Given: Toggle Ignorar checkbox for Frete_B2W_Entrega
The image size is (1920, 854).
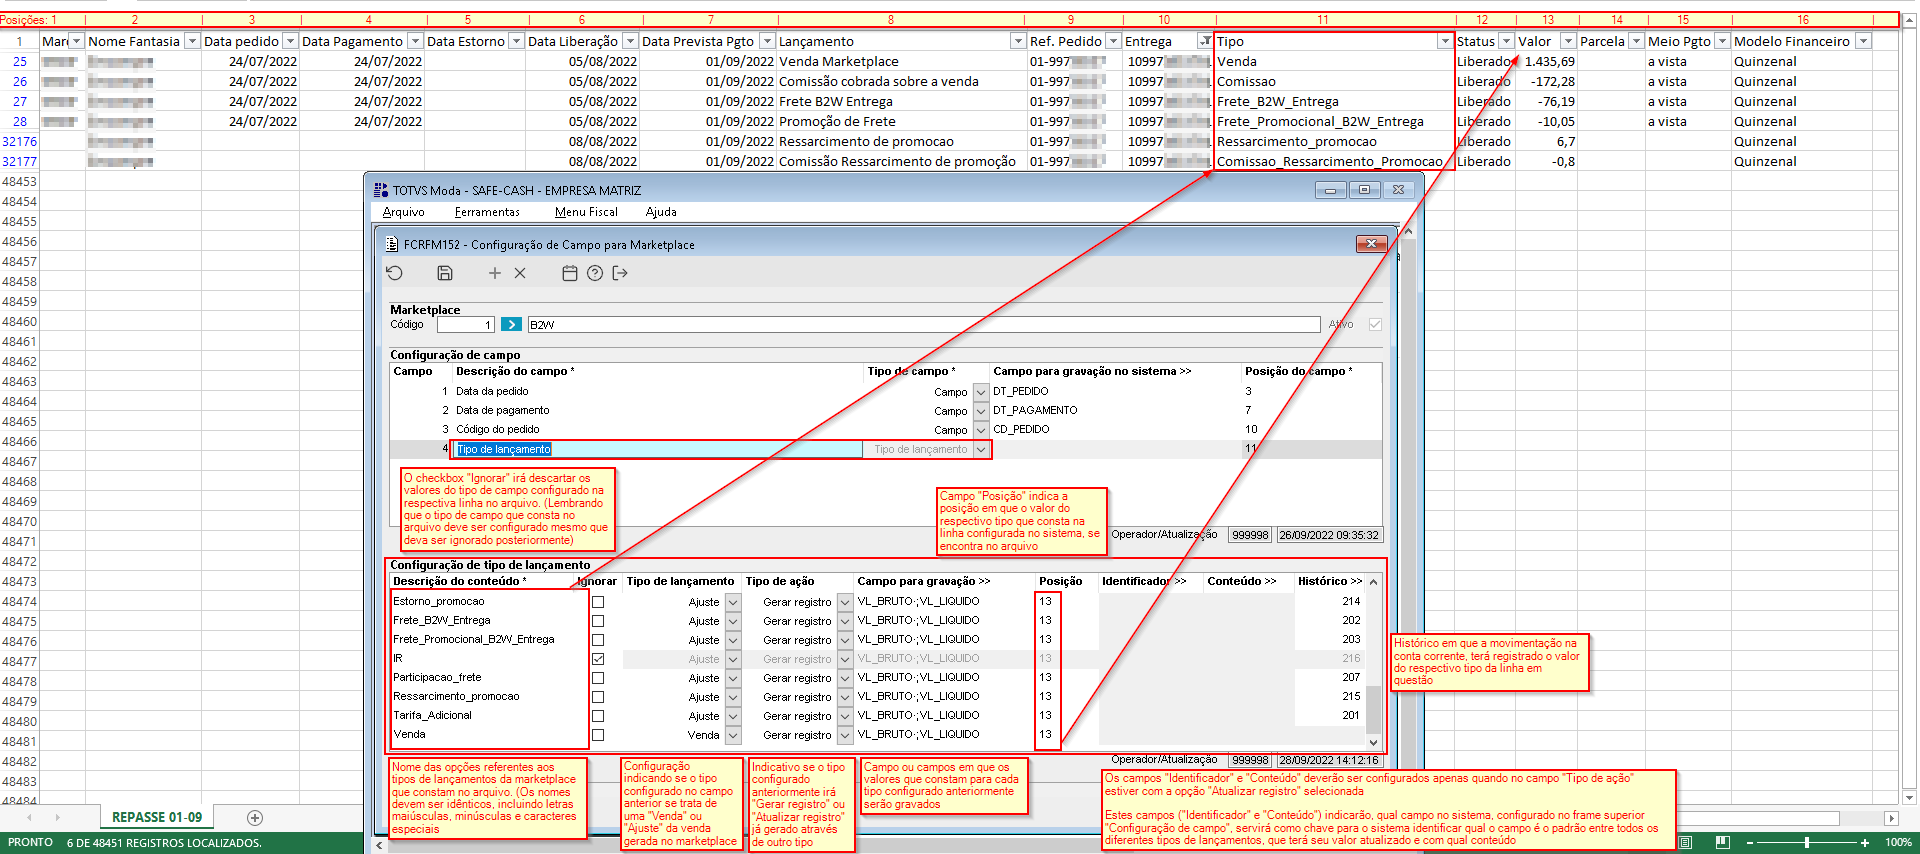Looking at the screenshot, I should coord(598,621).
